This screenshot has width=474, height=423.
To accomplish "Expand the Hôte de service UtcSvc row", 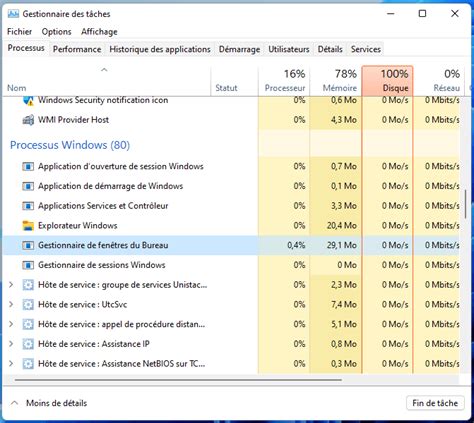I will [x=11, y=304].
